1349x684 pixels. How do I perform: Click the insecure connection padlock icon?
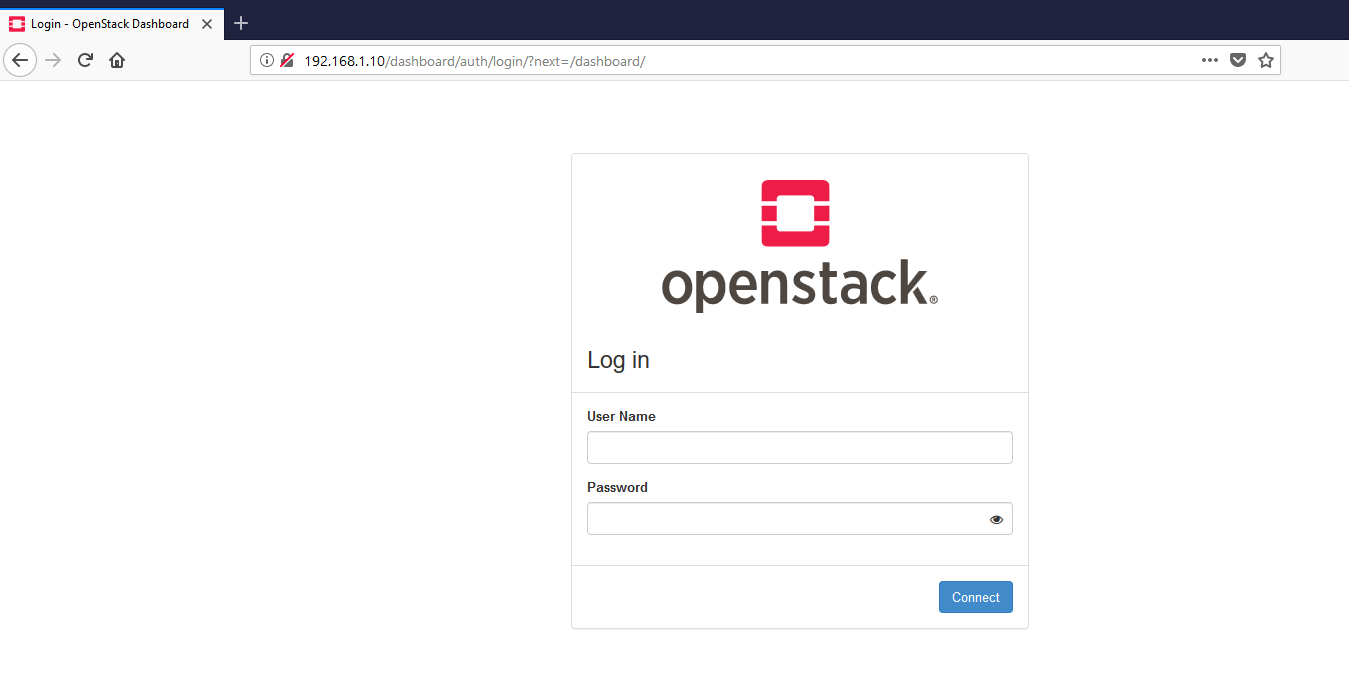click(x=287, y=60)
